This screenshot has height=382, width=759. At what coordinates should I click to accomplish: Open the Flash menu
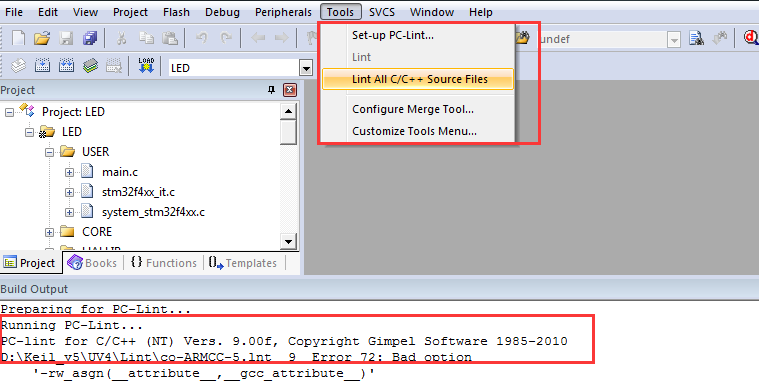point(176,12)
